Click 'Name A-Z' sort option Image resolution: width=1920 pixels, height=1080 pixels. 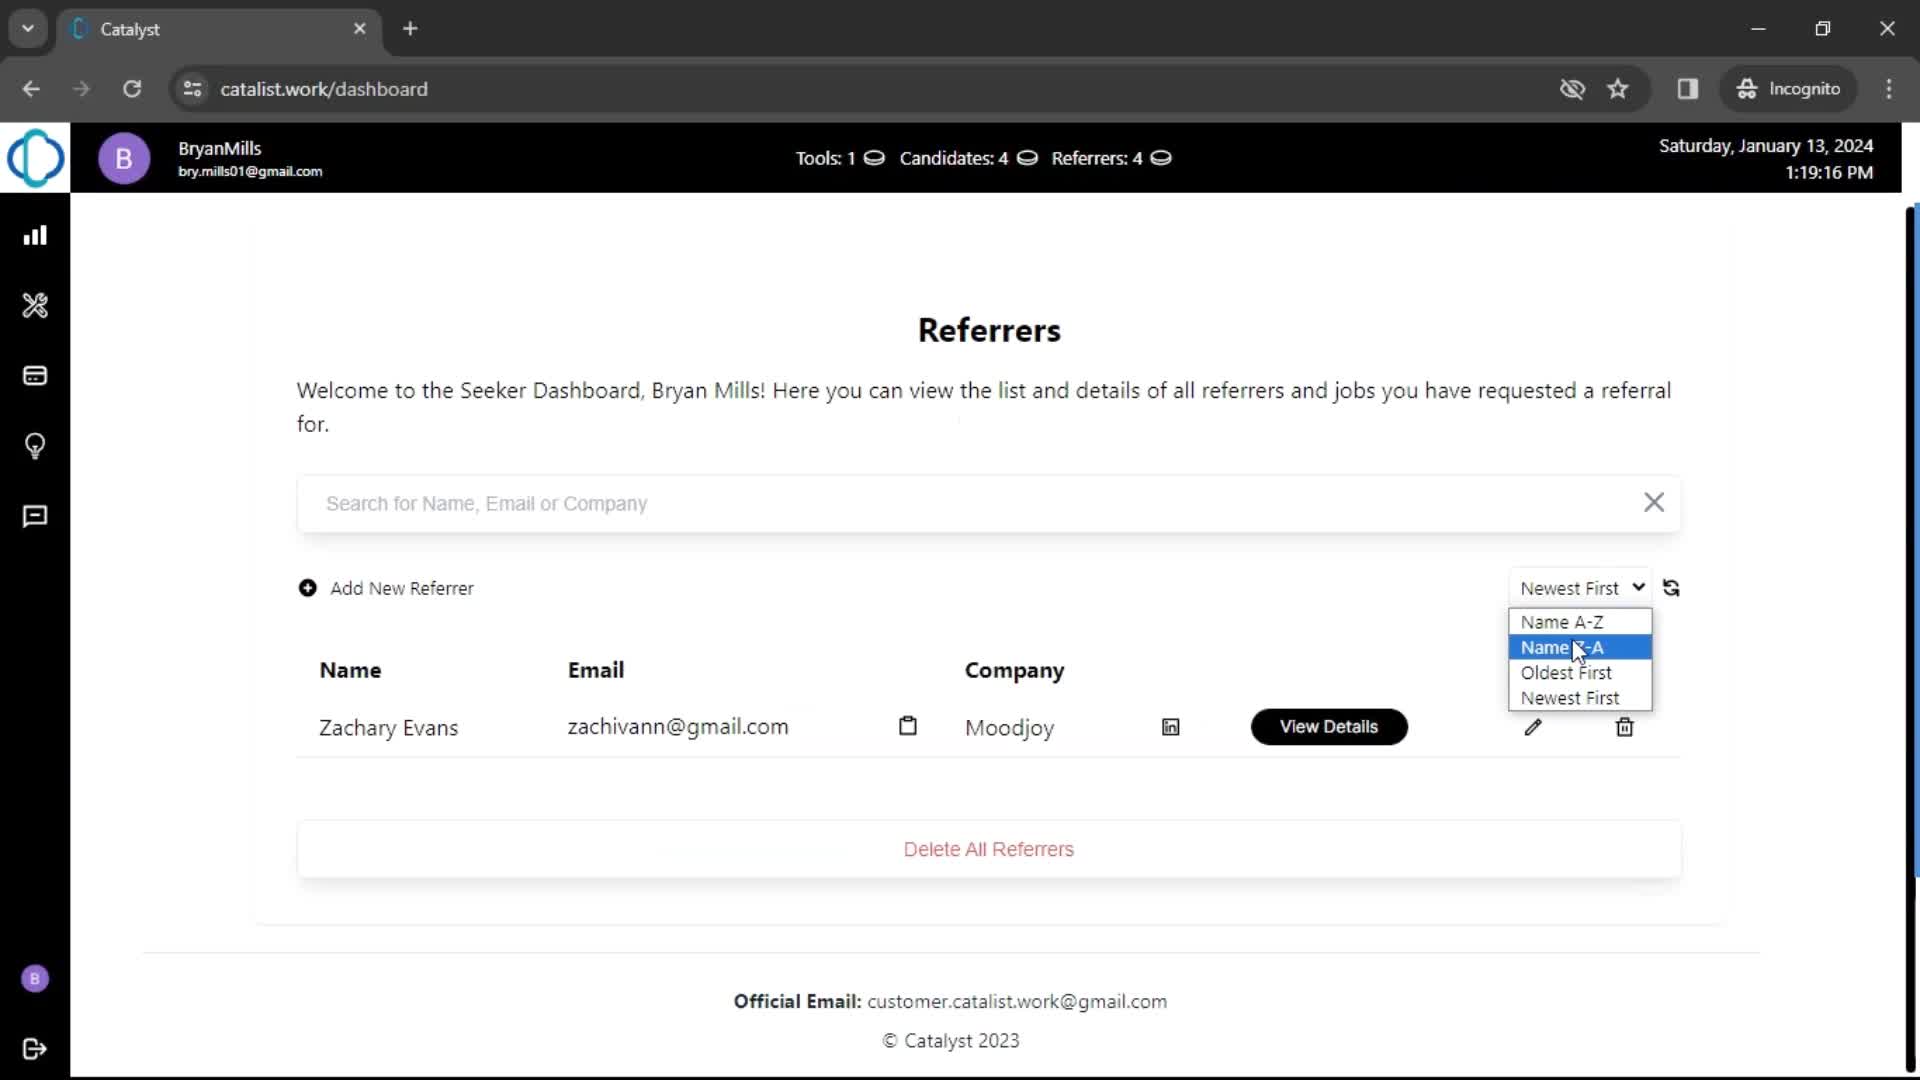pos(1577,621)
